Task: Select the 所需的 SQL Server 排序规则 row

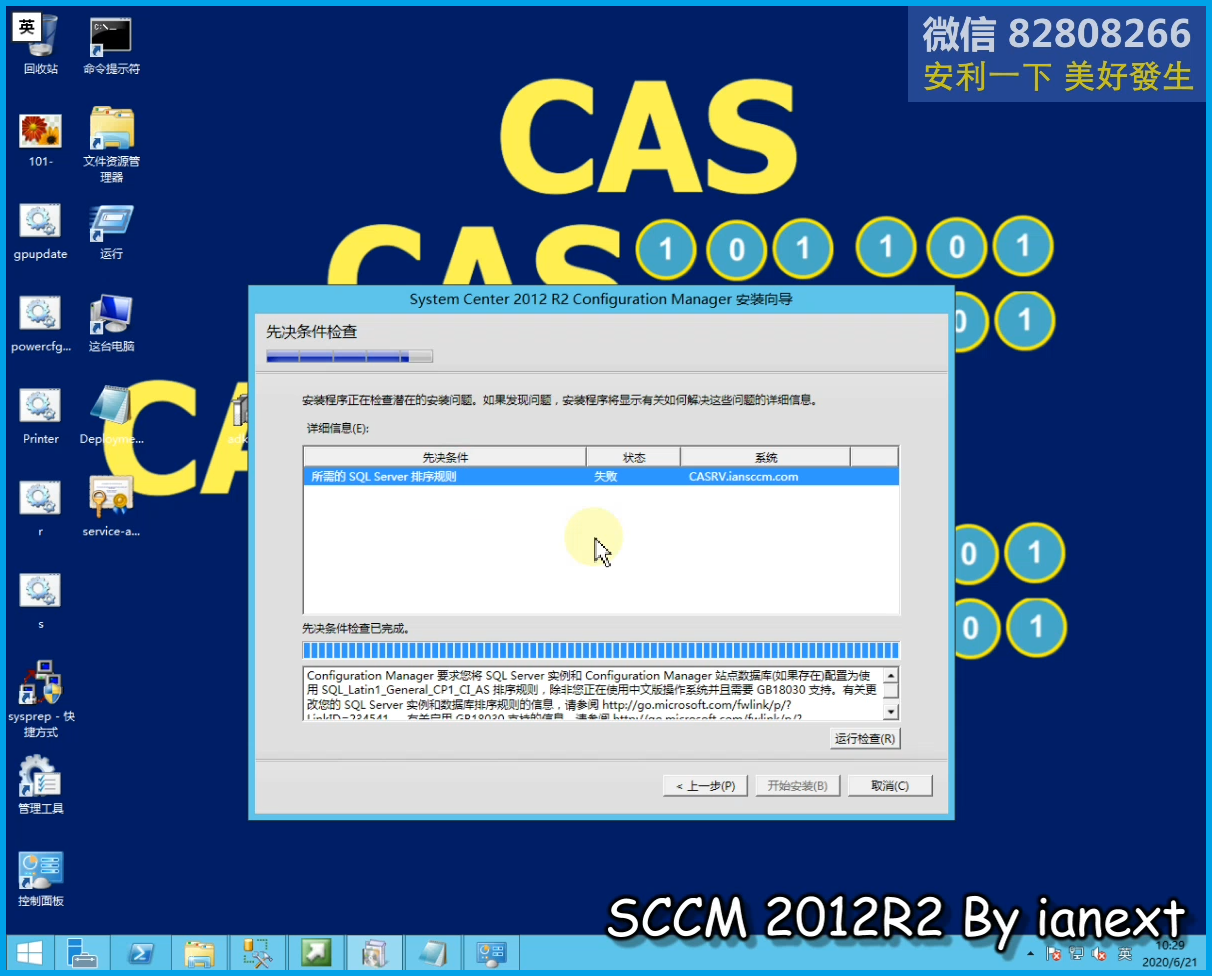Action: pyautogui.click(x=601, y=477)
